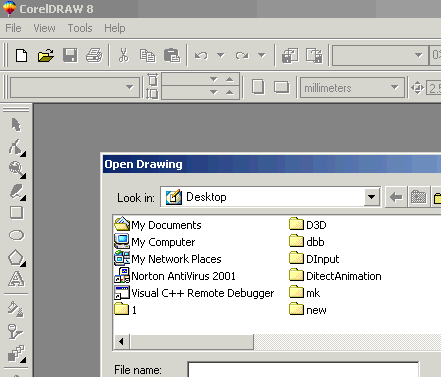Image resolution: width=441 pixels, height=377 pixels.
Task: Click the Save floppy disk icon
Action: [70, 55]
